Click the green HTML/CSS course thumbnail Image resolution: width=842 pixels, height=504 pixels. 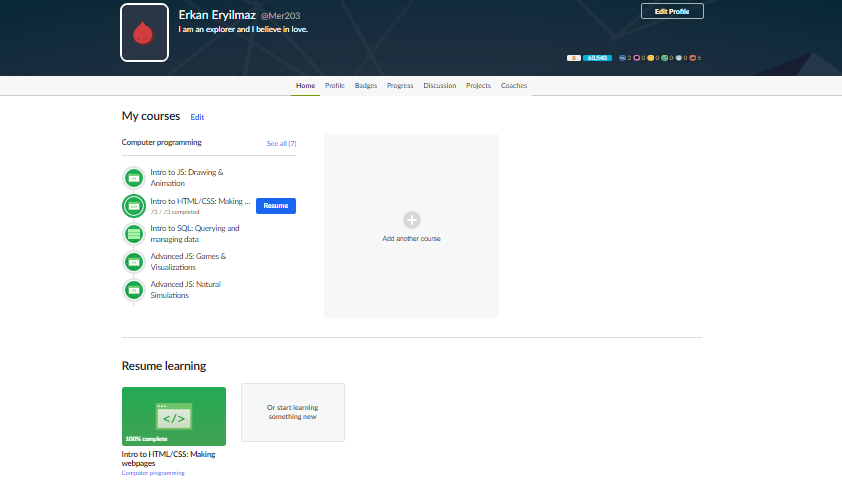(174, 417)
